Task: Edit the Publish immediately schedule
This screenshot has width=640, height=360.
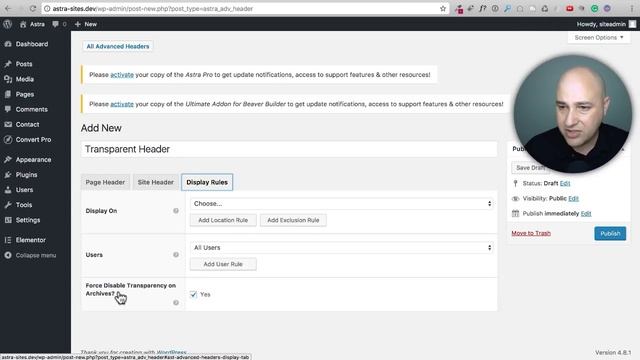Action: [586, 213]
